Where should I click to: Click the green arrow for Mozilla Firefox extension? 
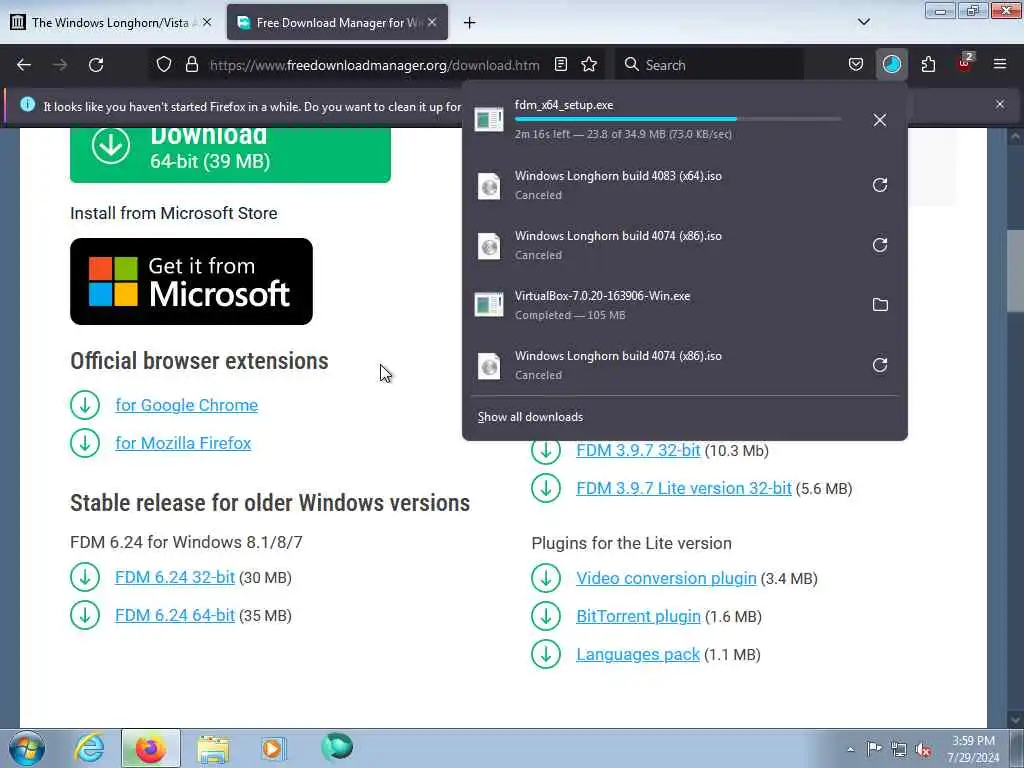[85, 443]
